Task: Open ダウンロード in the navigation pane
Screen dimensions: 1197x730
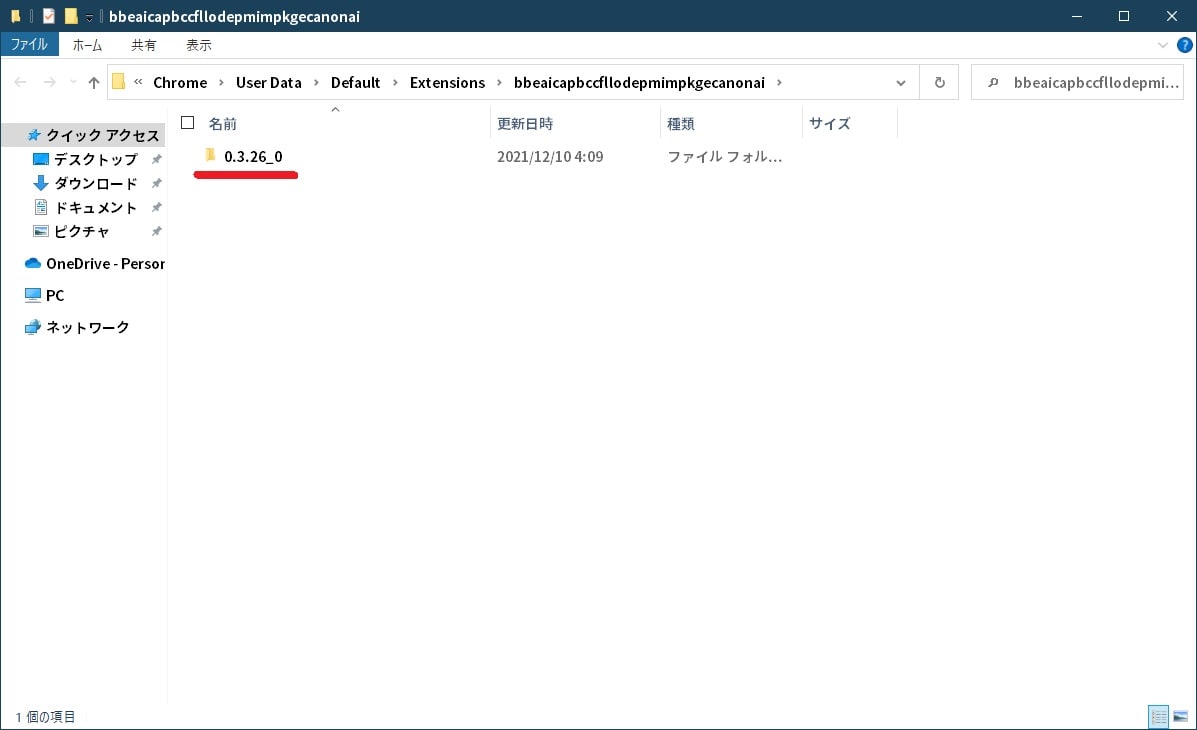Action: (x=95, y=183)
